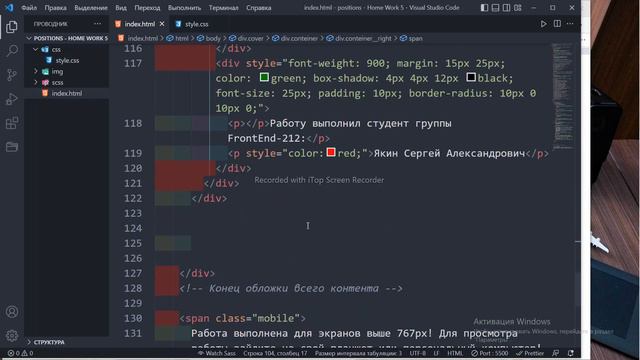Click div.conteiner__right in the breadcrumb
The image size is (640, 360).
coord(363,38)
